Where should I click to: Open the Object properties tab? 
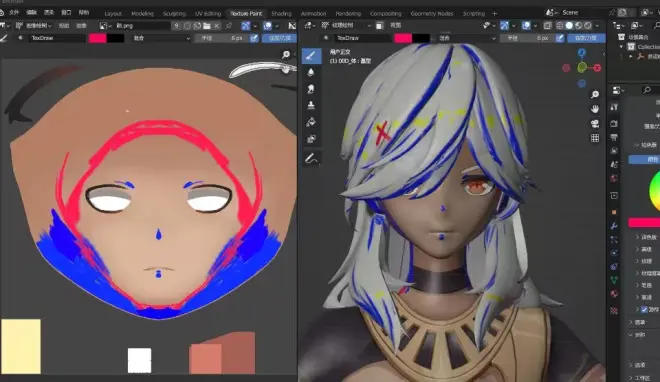pyautogui.click(x=614, y=212)
